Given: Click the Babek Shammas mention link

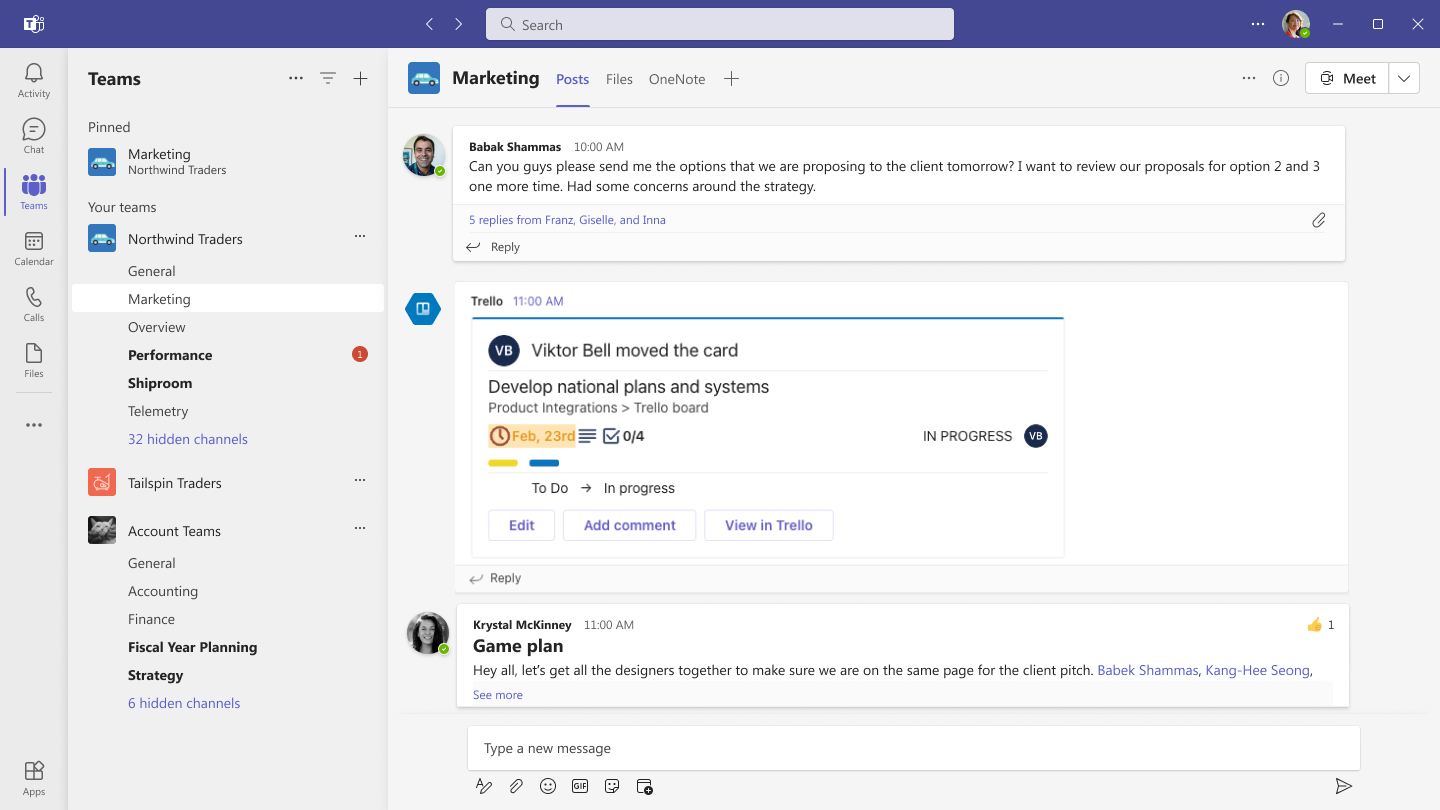Looking at the screenshot, I should tap(1148, 670).
